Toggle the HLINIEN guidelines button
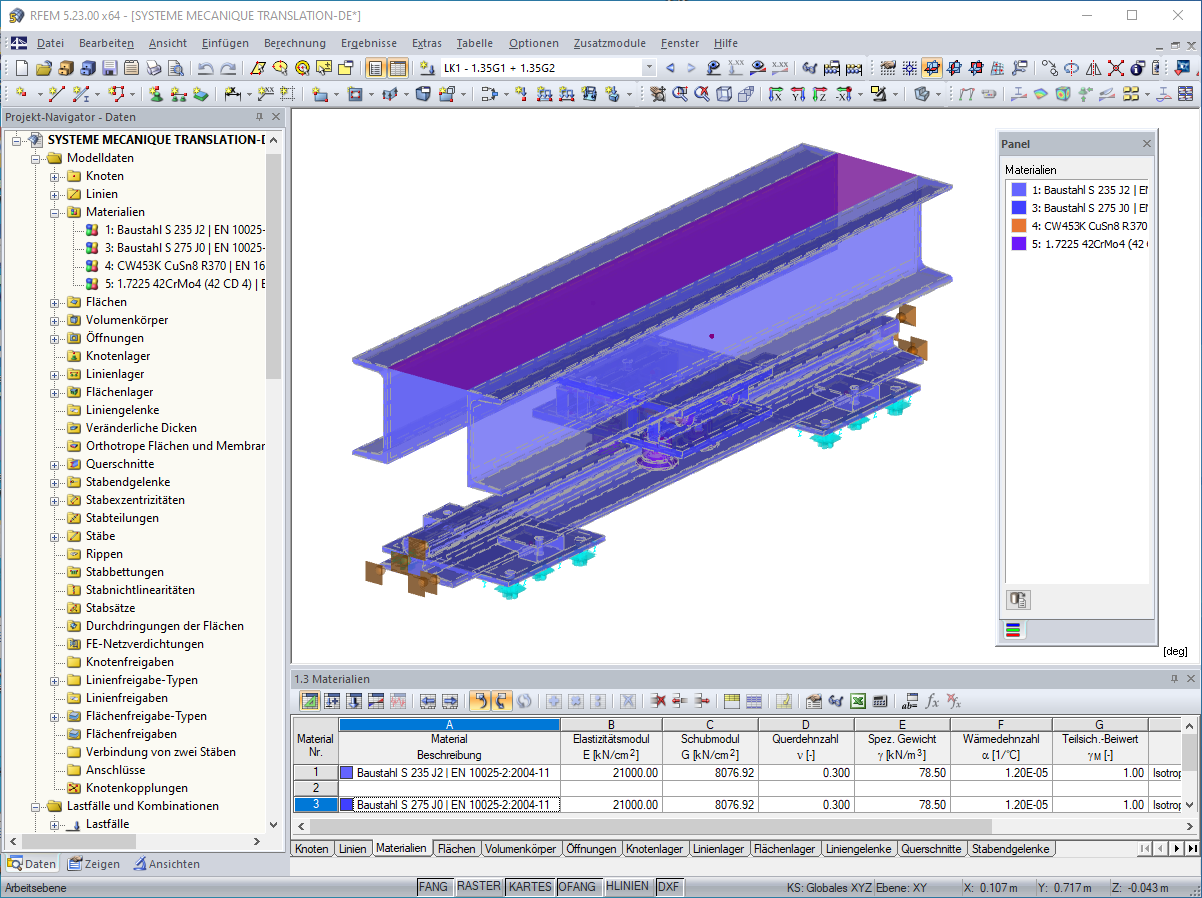The image size is (1202, 898). pos(628,887)
